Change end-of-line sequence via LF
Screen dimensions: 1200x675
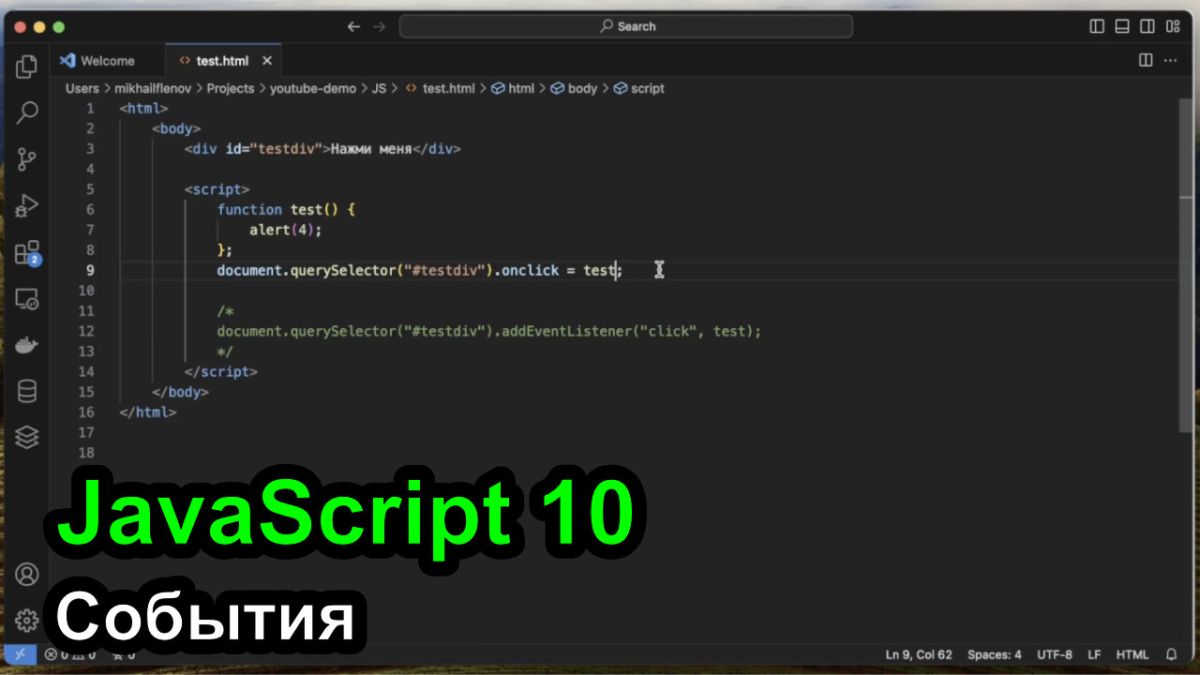1094,655
